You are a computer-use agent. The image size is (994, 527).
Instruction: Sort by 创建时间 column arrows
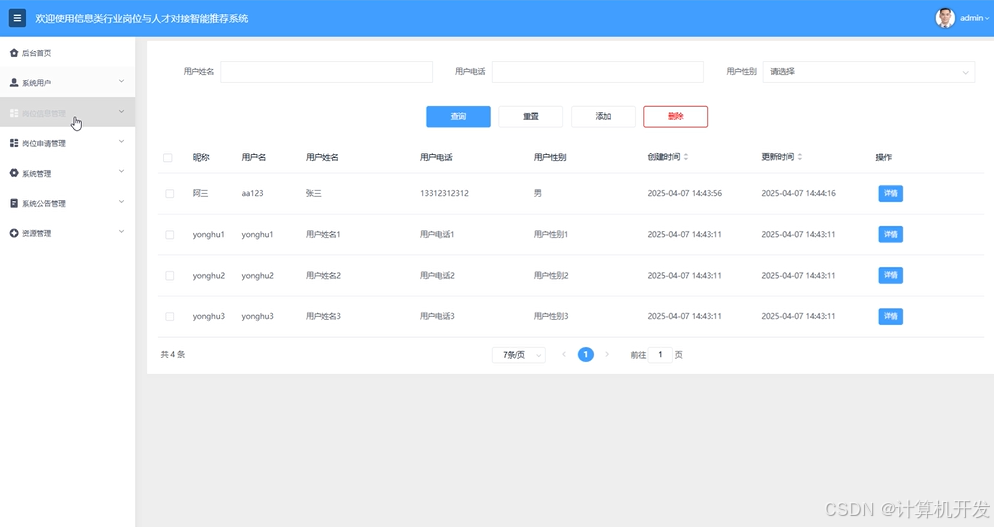point(686,157)
